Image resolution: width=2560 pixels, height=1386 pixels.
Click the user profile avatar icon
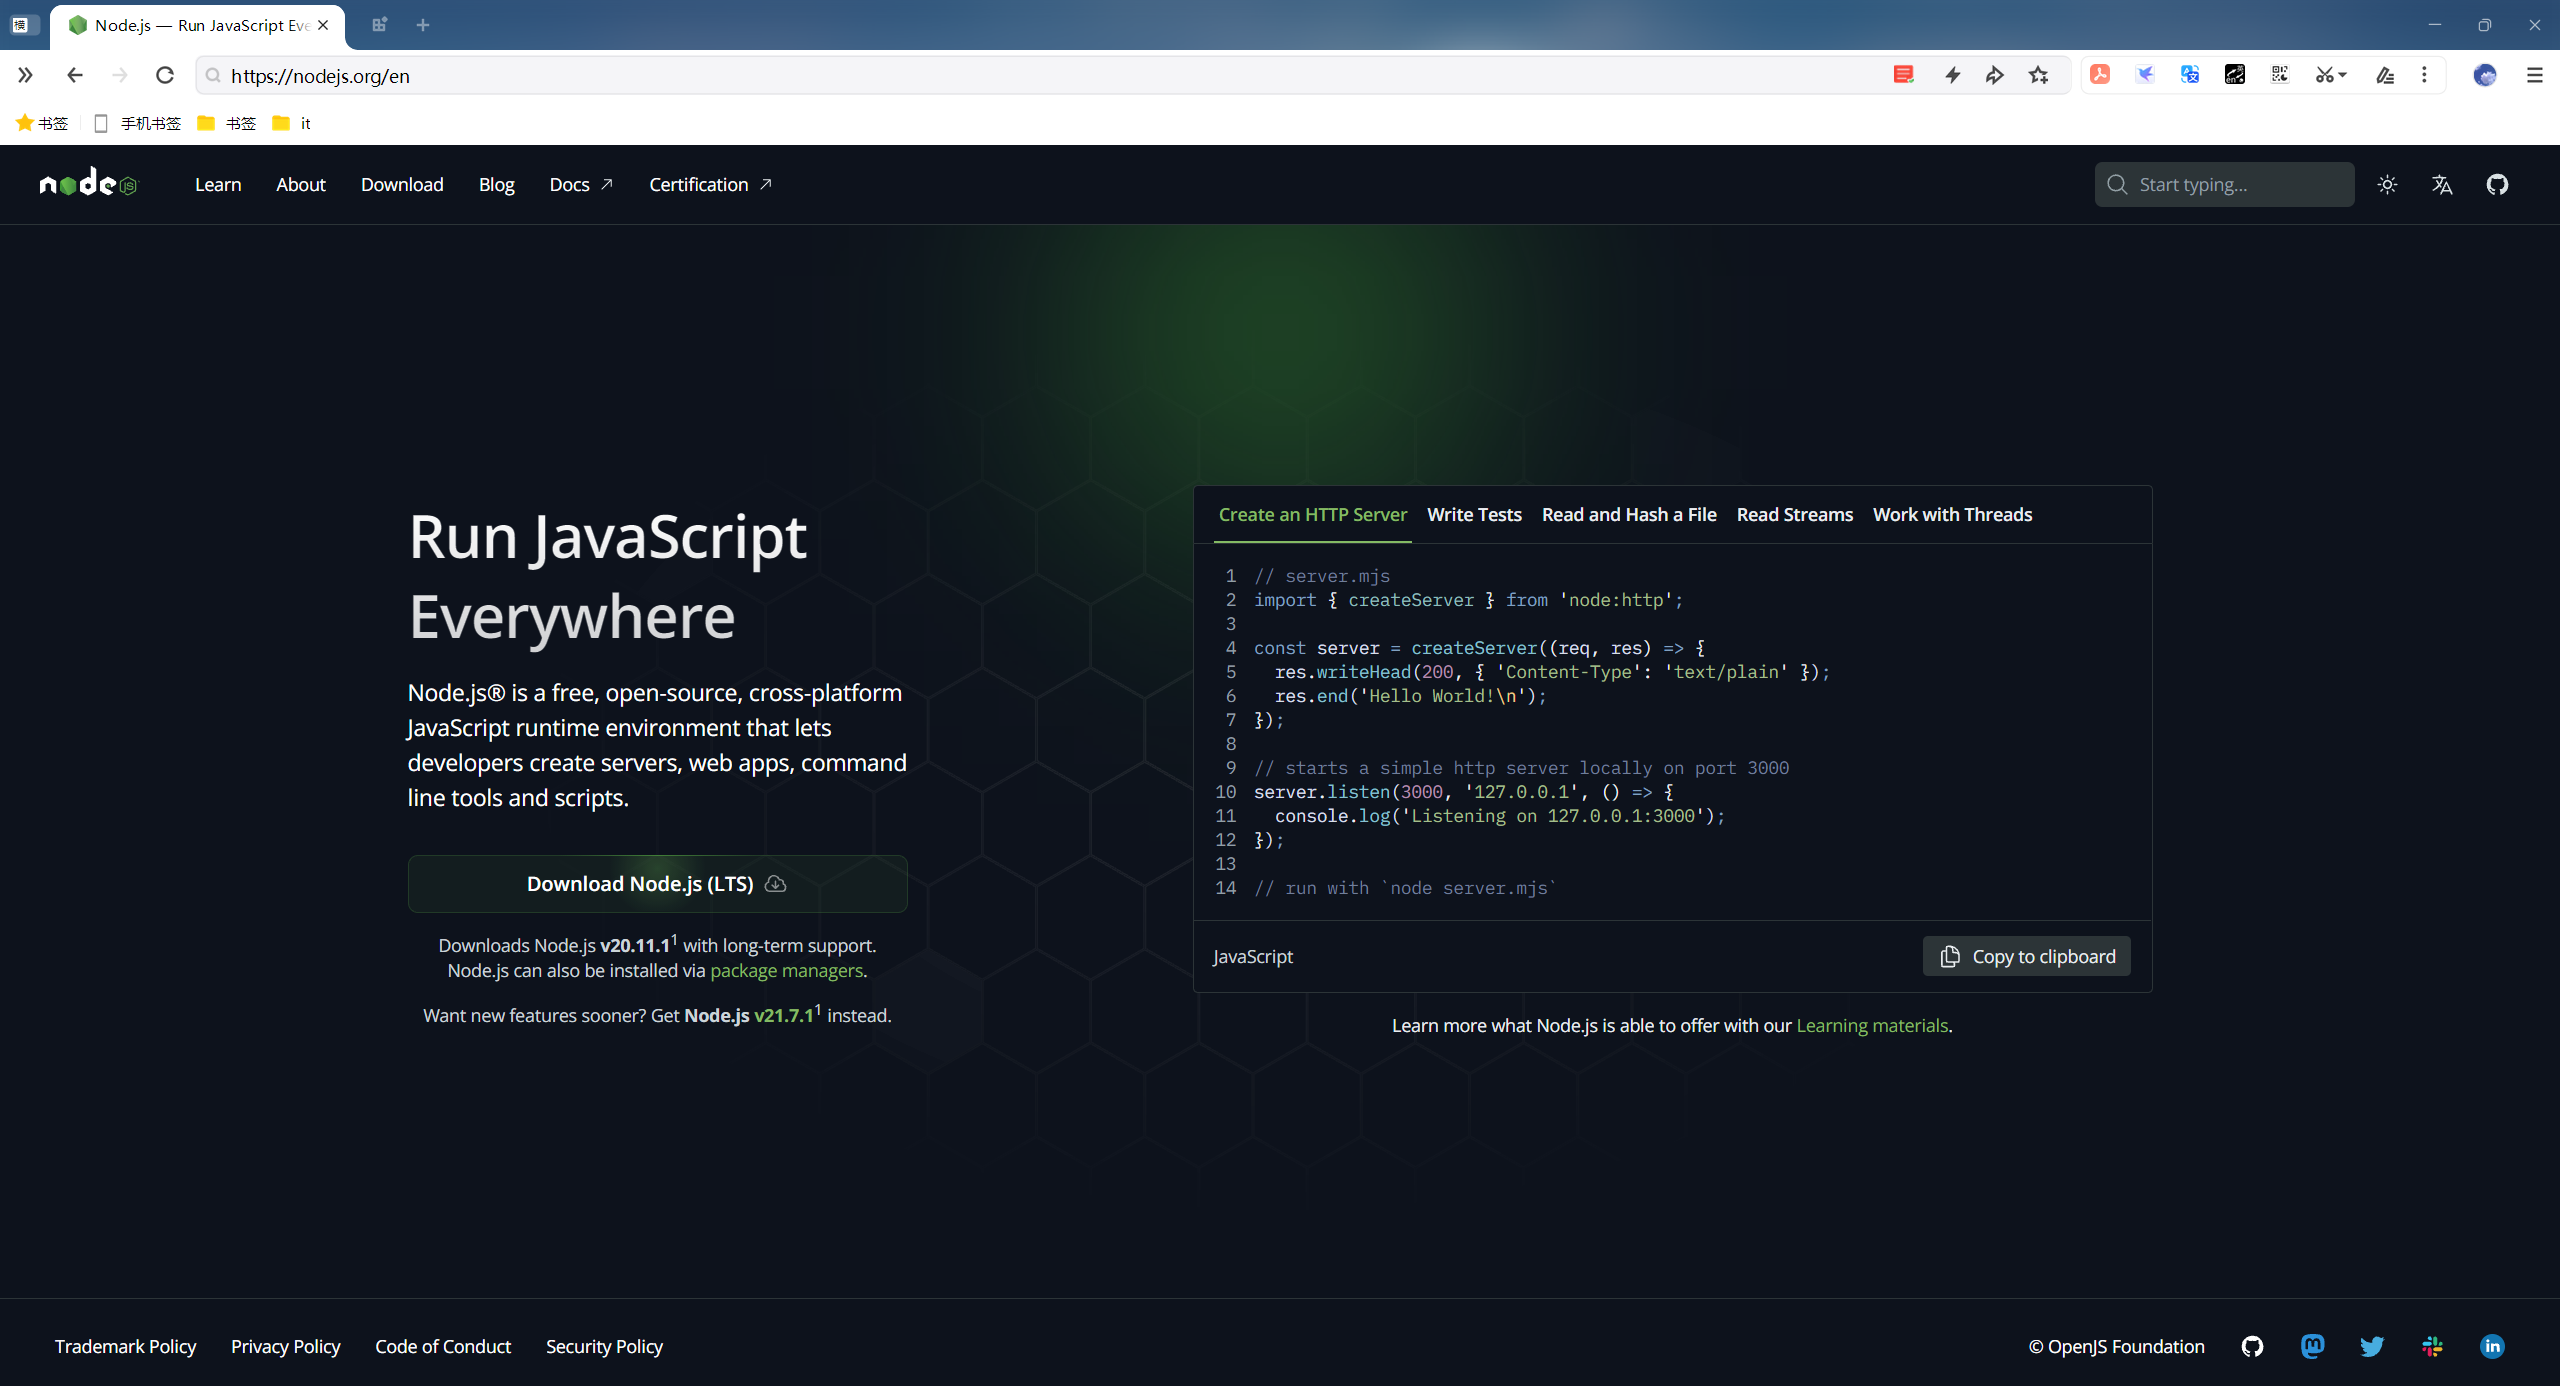(2485, 75)
